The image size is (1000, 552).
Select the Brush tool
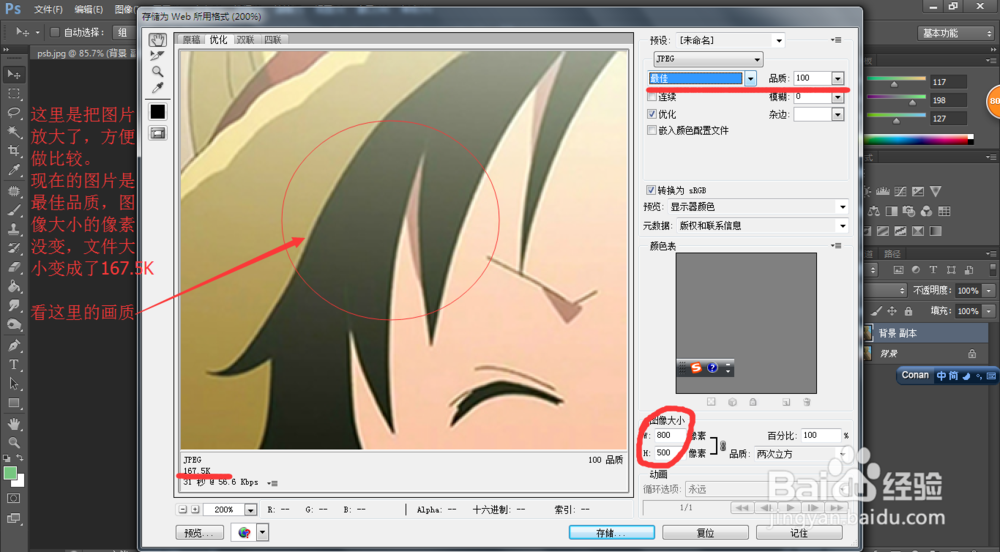(x=13, y=210)
